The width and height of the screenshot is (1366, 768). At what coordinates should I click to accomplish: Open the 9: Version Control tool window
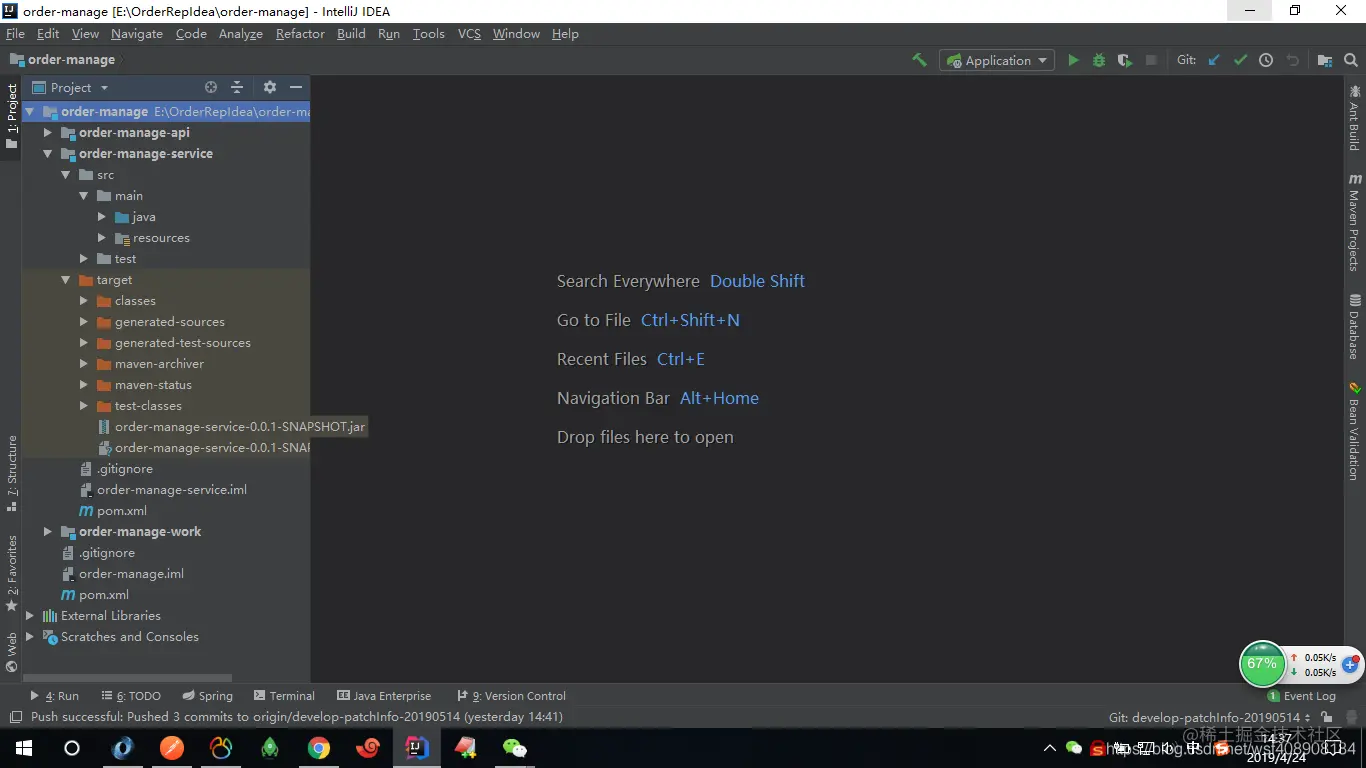tap(511, 696)
